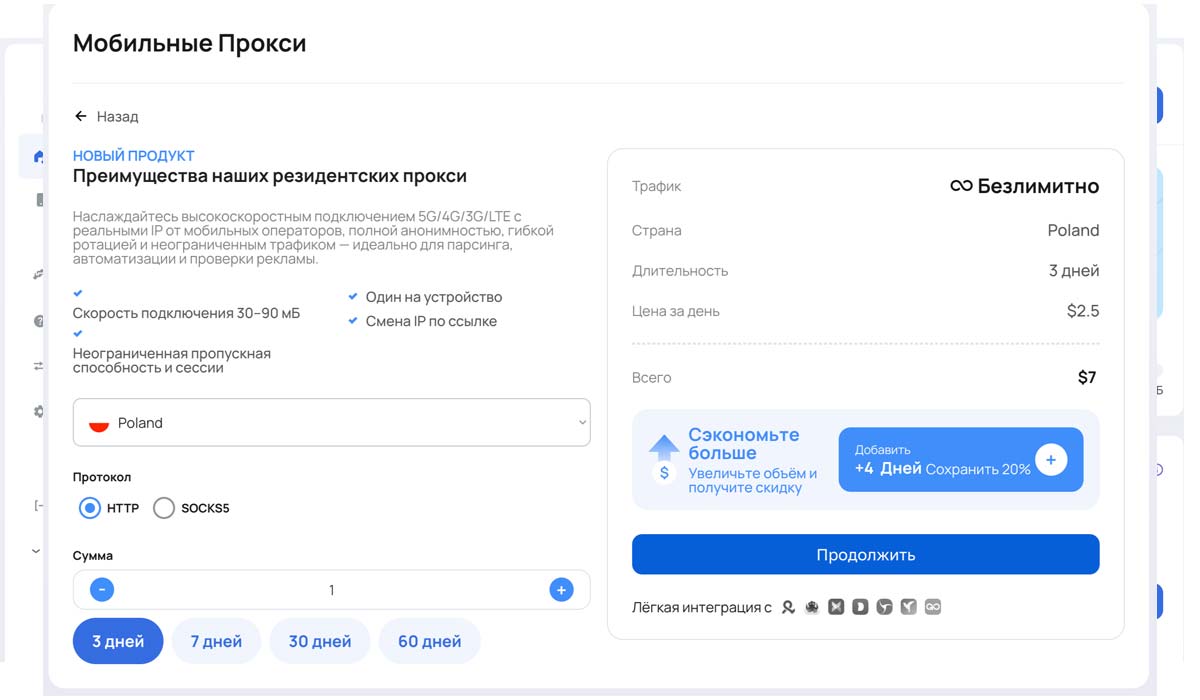Click the X-shaped integration icon

[x=836, y=607]
